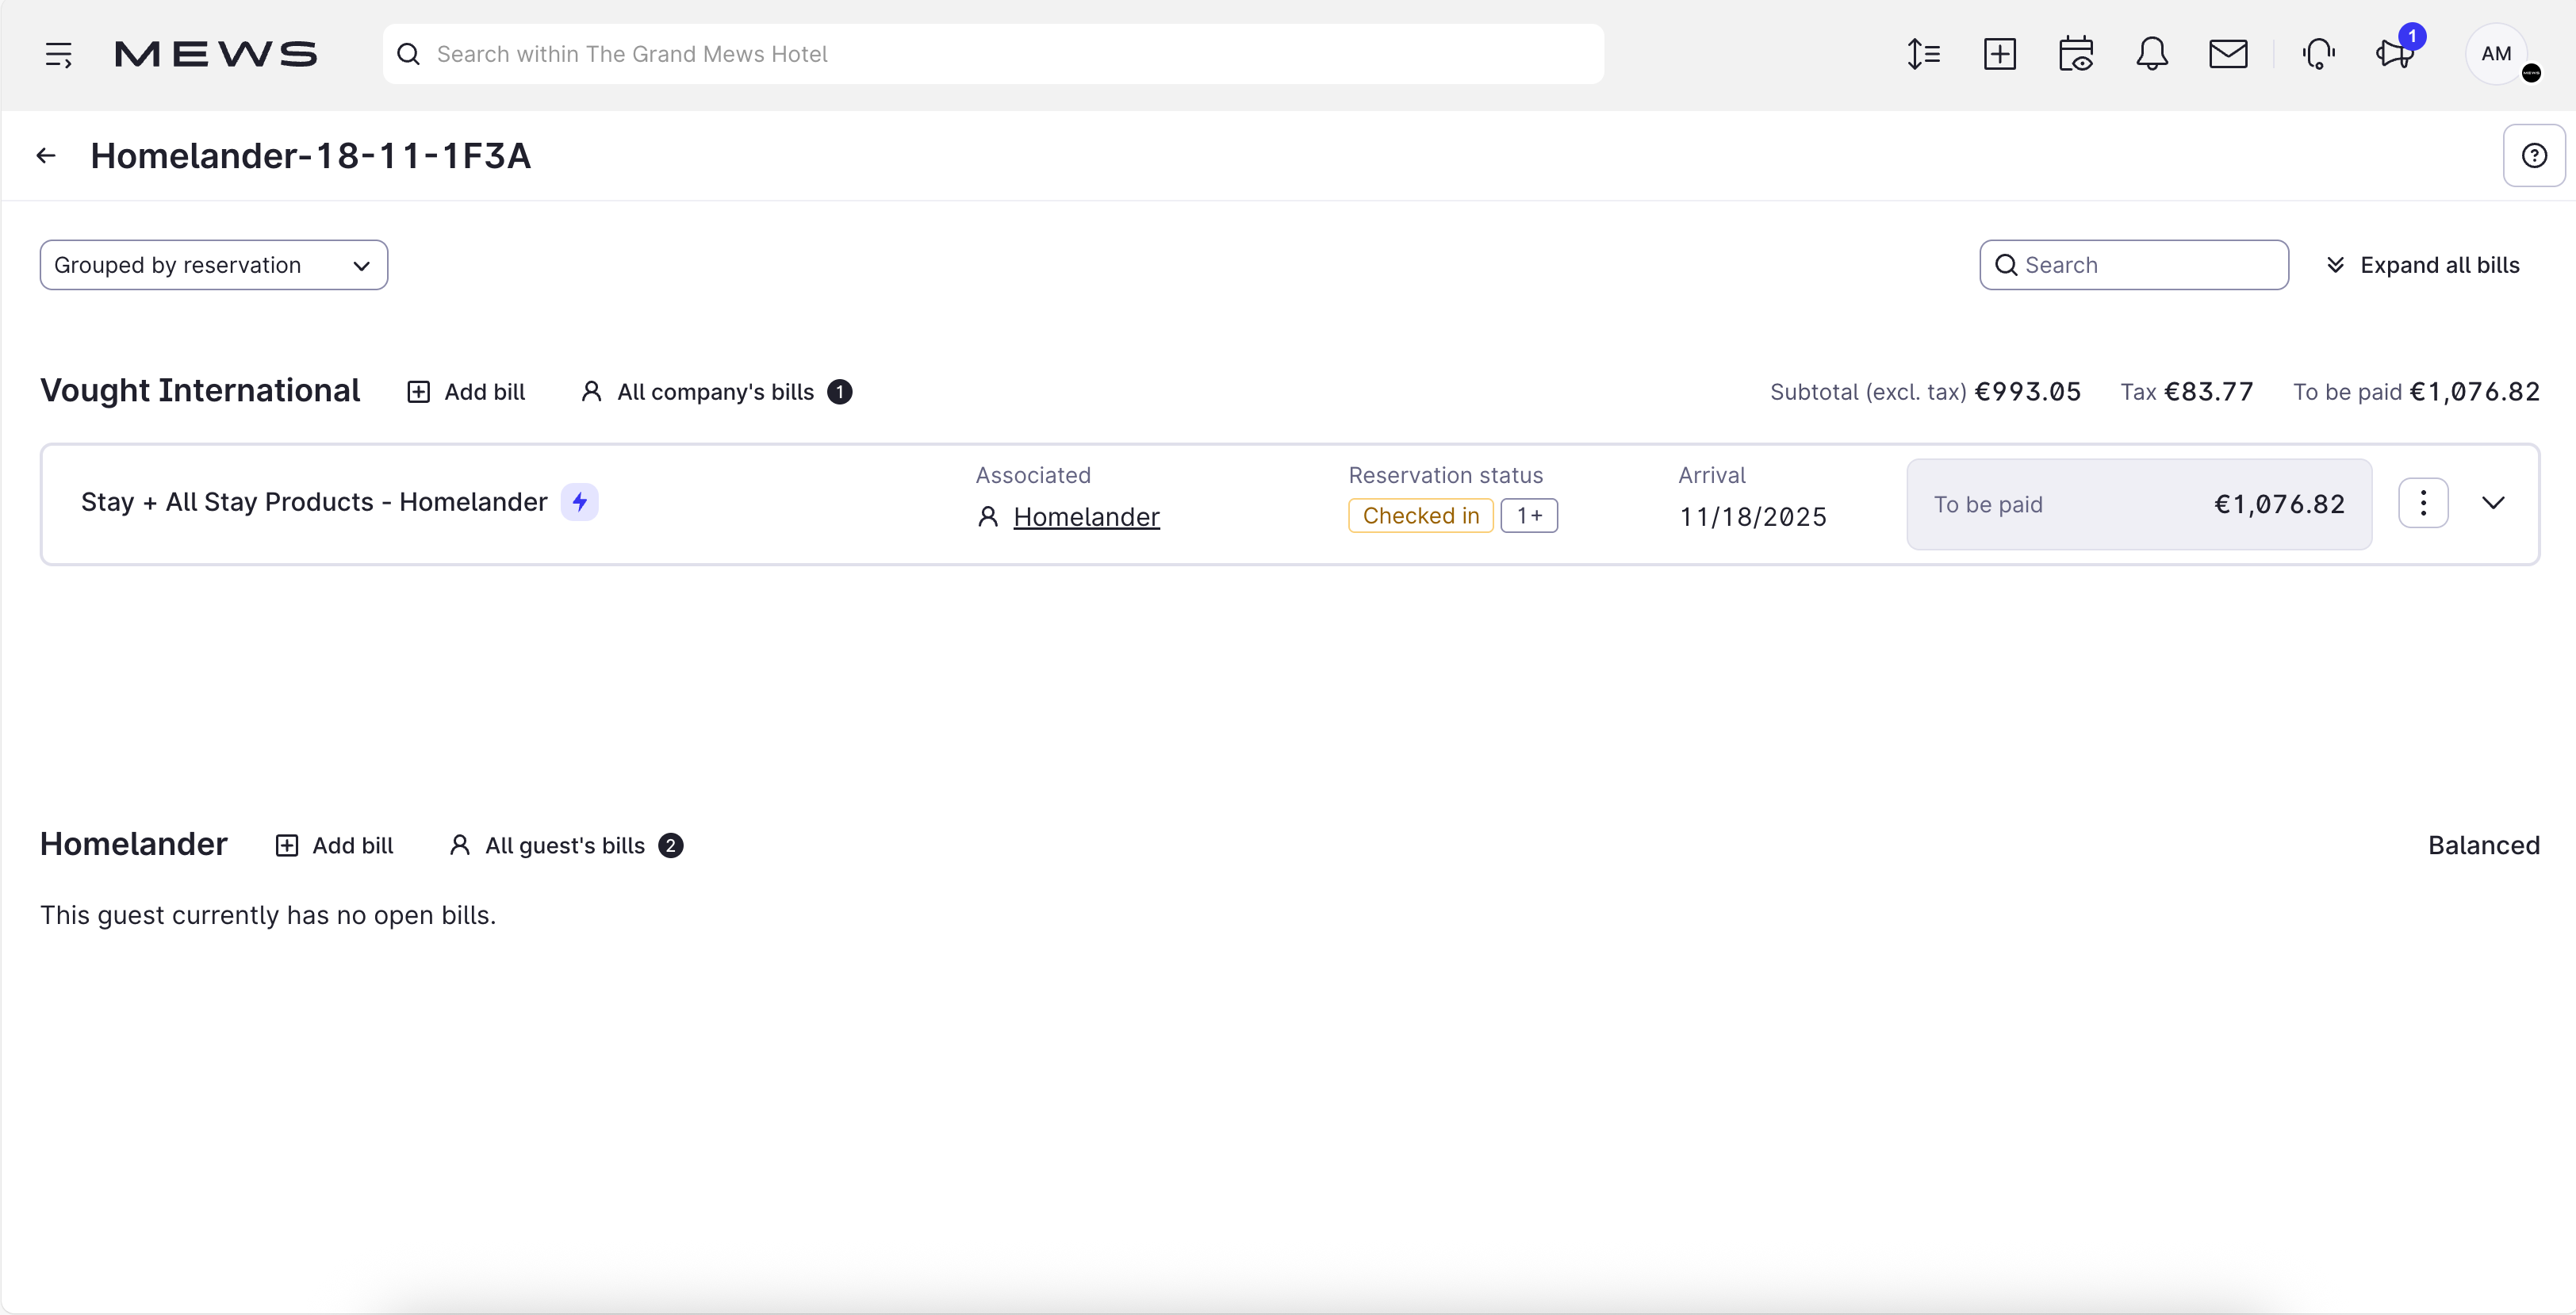Open the main navigation menu icon
The width and height of the screenshot is (2576, 1315).
click(59, 54)
